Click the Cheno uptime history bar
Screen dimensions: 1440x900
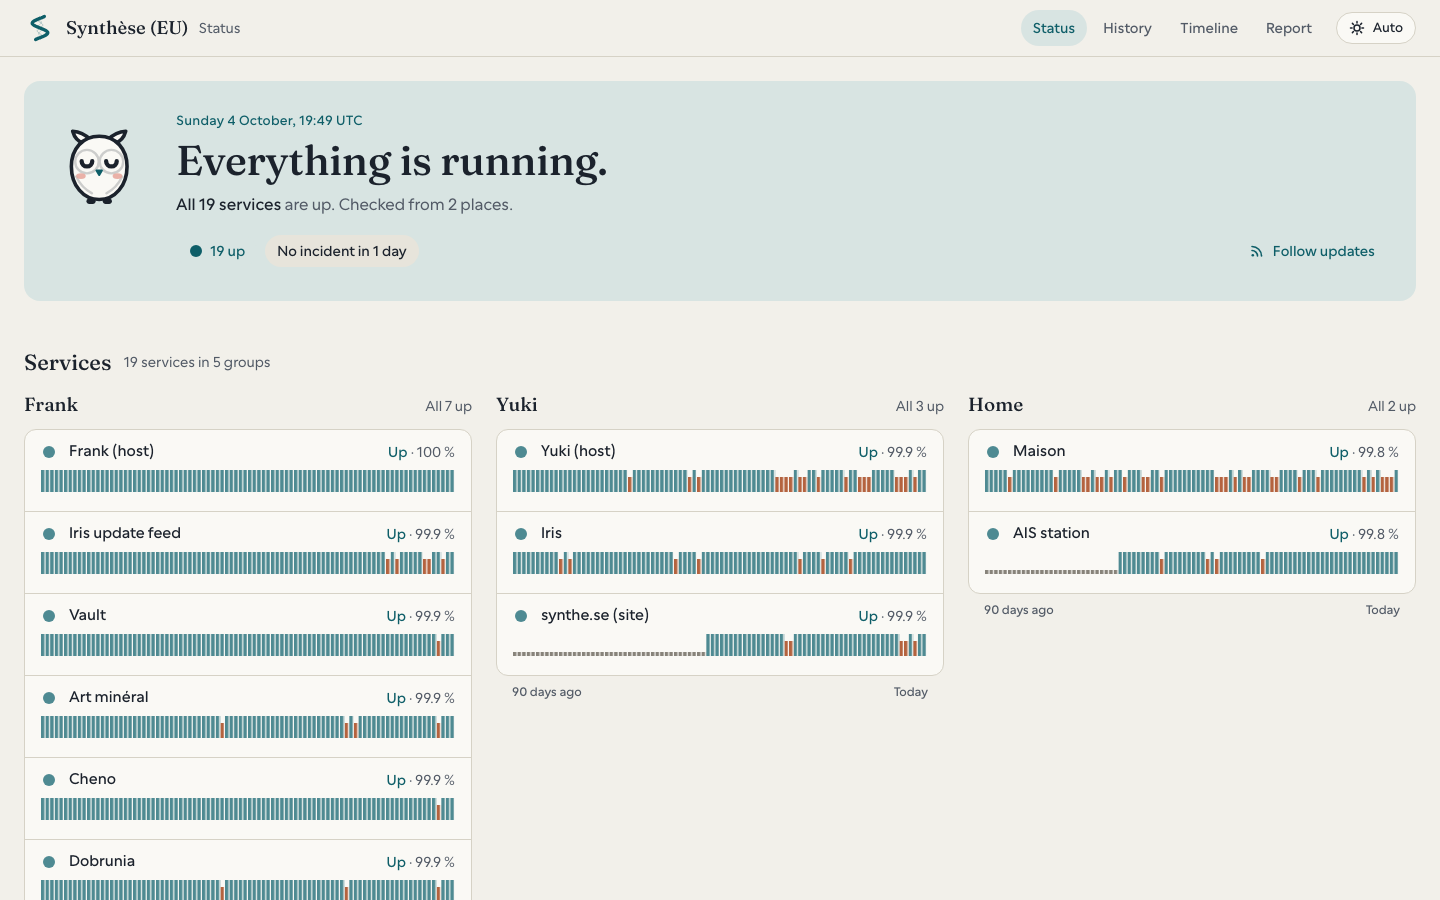tap(247, 809)
